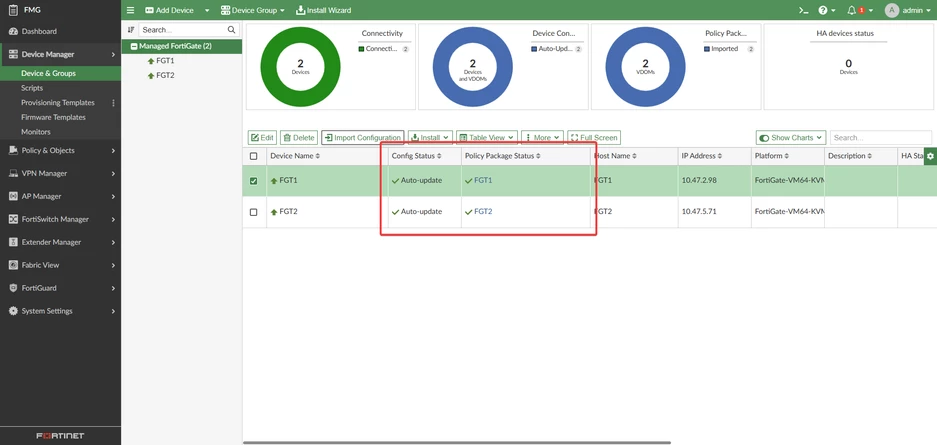This screenshot has width=937, height=445.
Task: Click the table search input field
Action: tap(880, 137)
